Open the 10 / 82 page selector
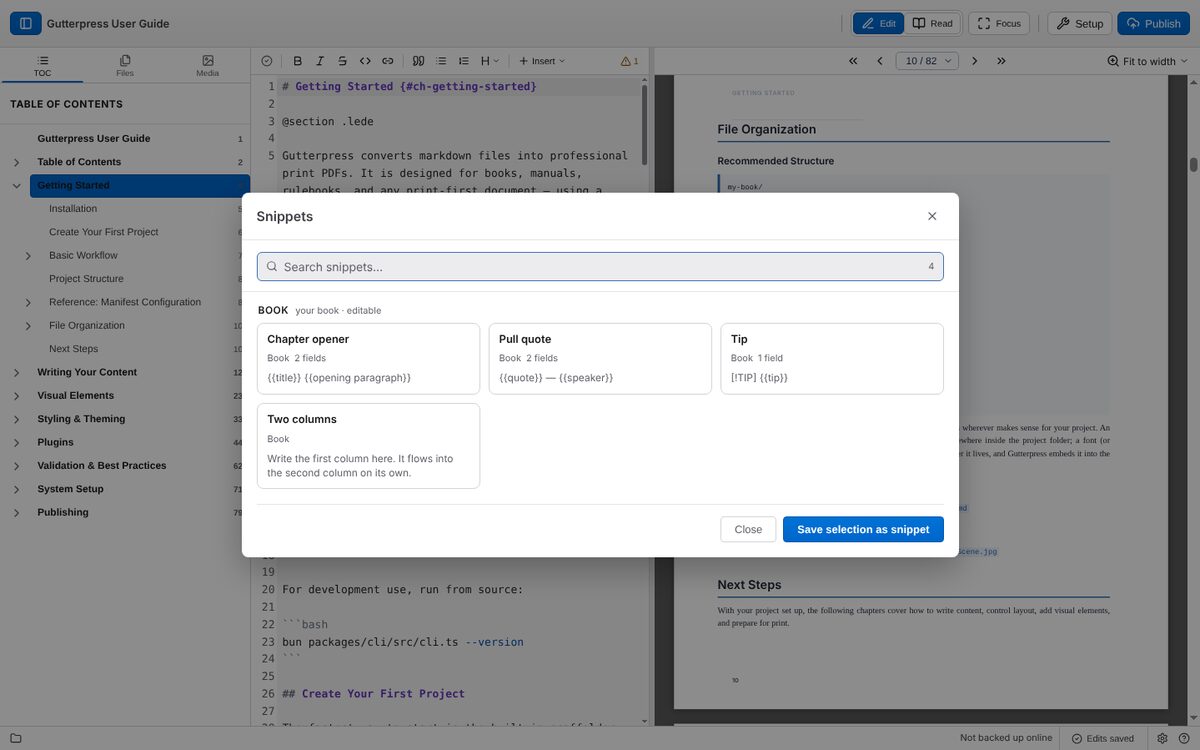This screenshot has height=750, width=1200. 927,61
